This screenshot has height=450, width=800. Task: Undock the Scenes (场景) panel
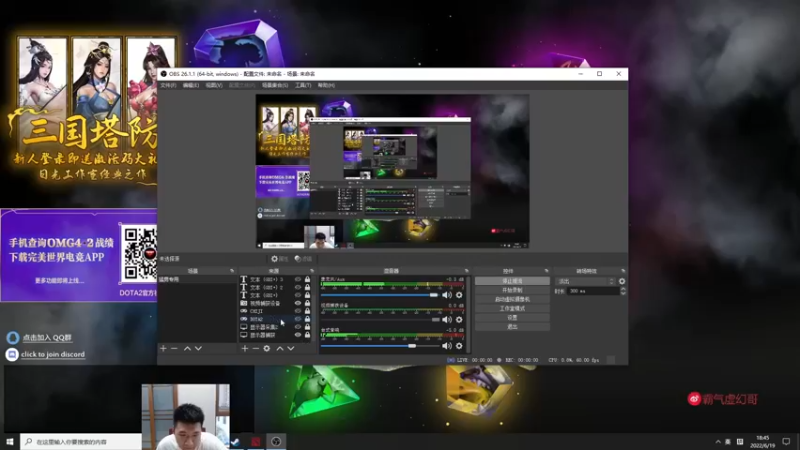click(232, 271)
